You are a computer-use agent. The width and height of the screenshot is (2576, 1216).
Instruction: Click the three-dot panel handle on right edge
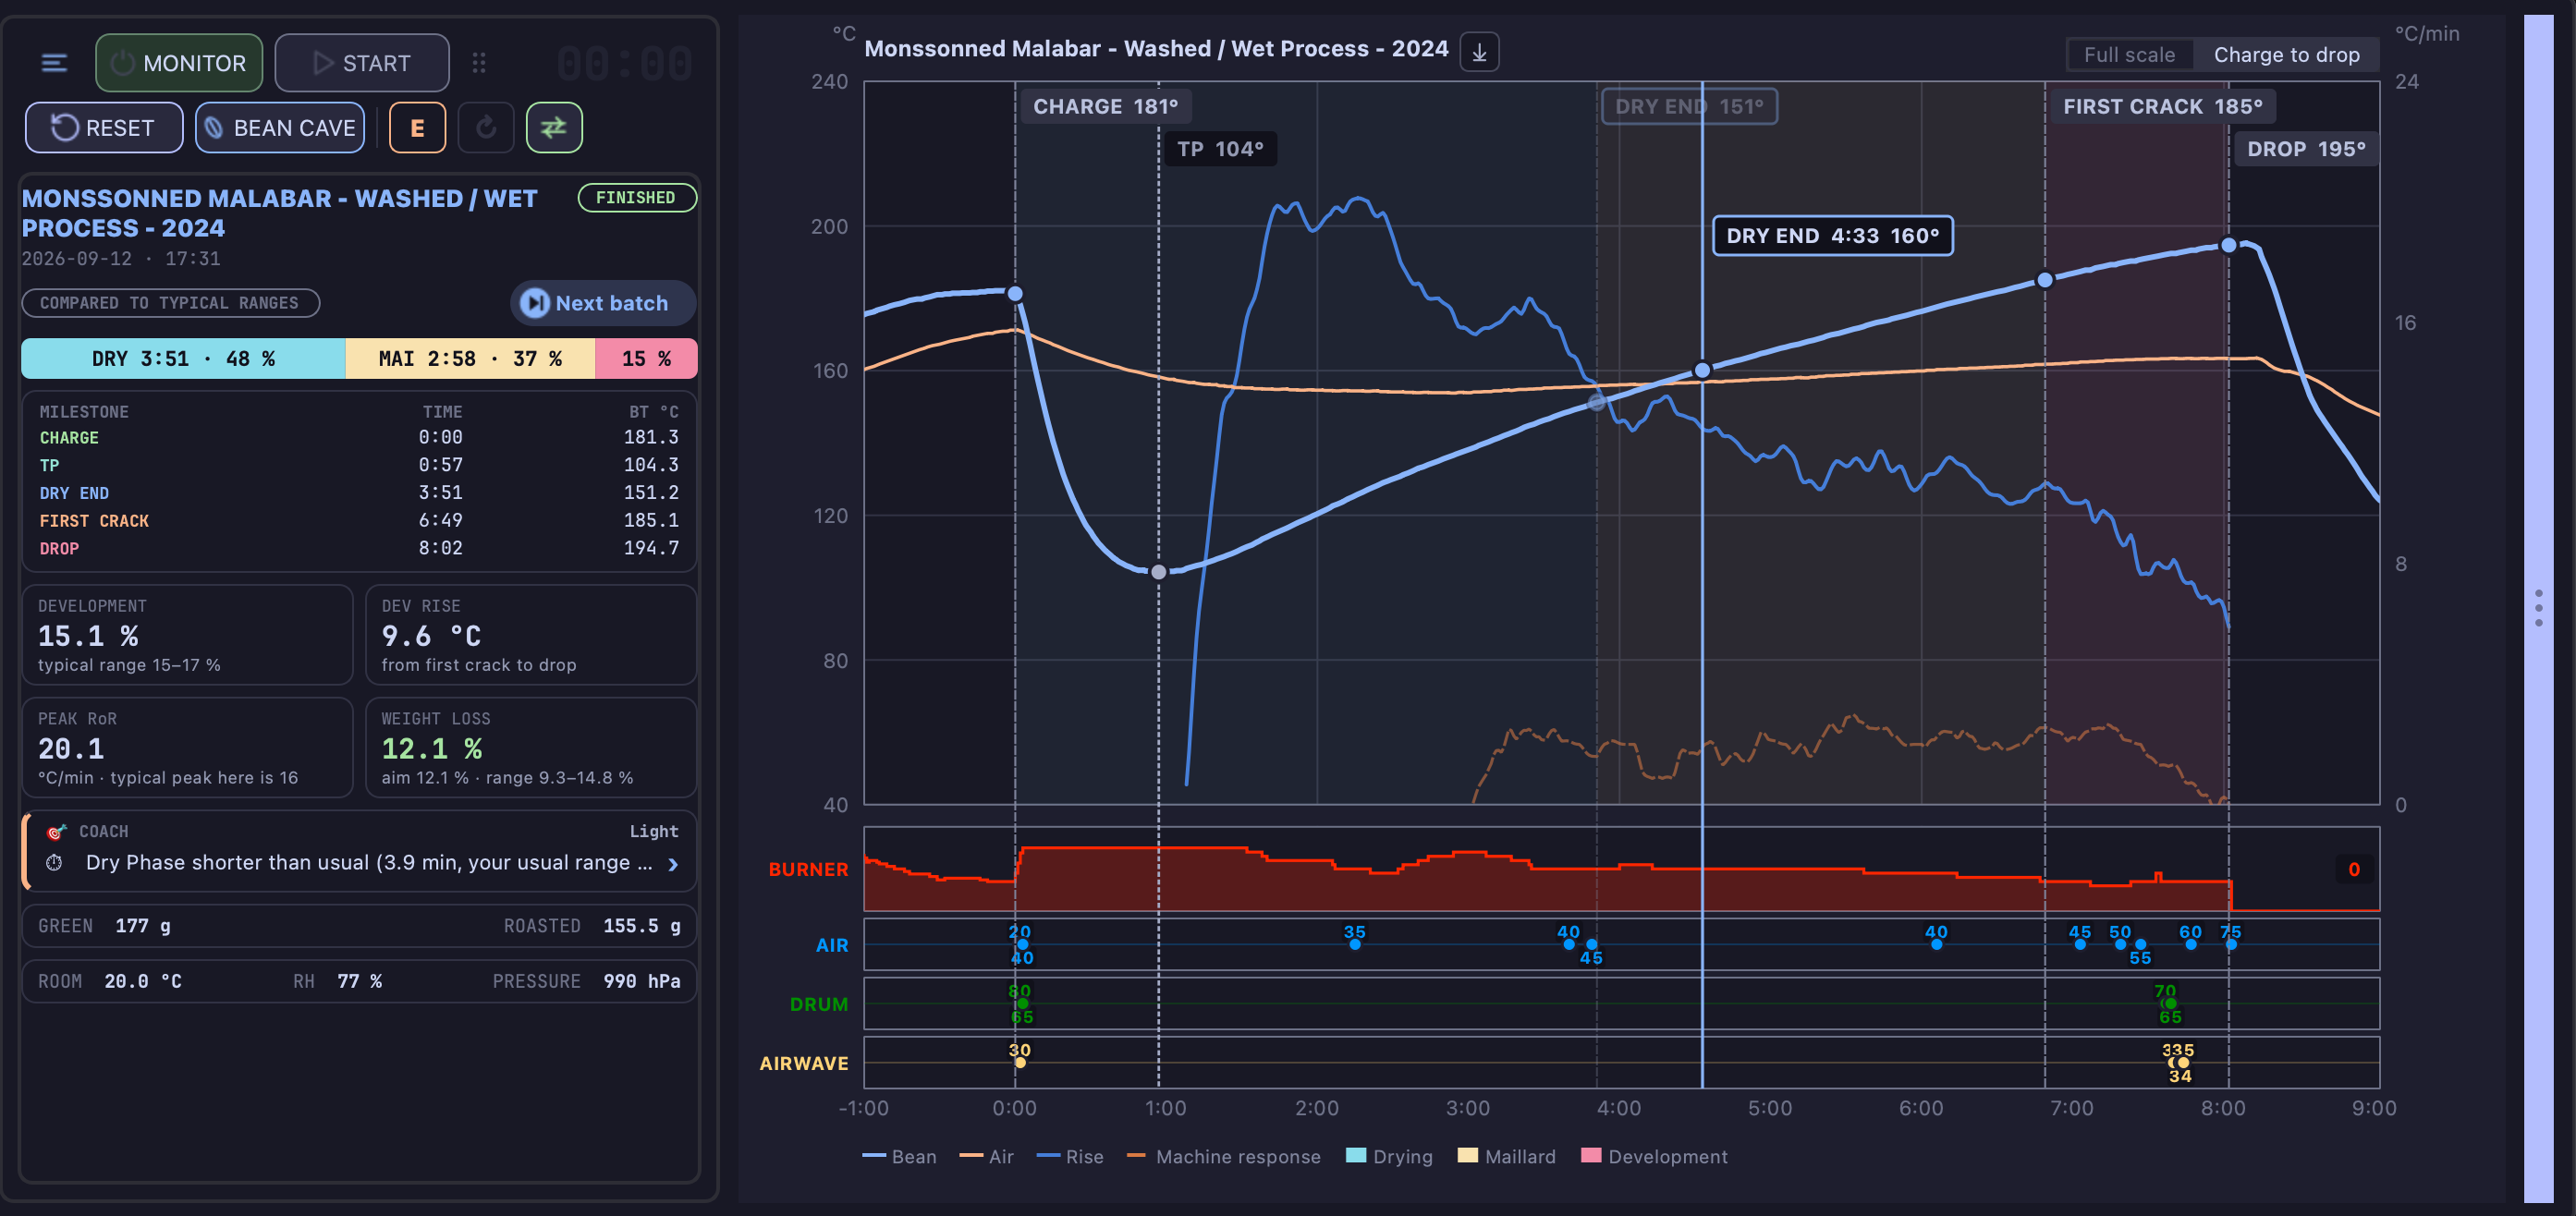click(x=2538, y=608)
